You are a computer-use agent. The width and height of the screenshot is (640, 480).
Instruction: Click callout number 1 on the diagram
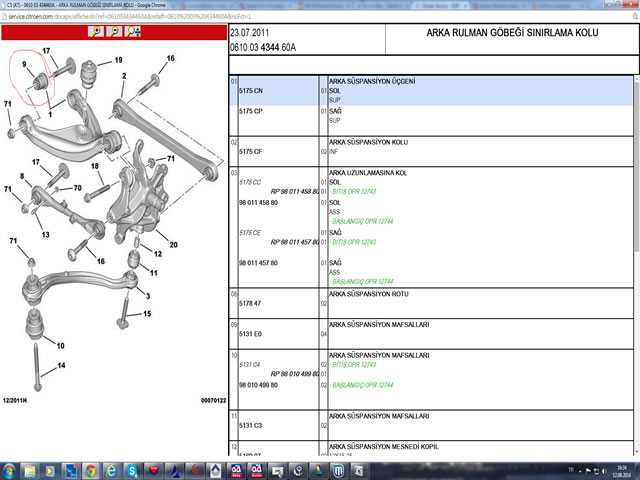[50, 115]
